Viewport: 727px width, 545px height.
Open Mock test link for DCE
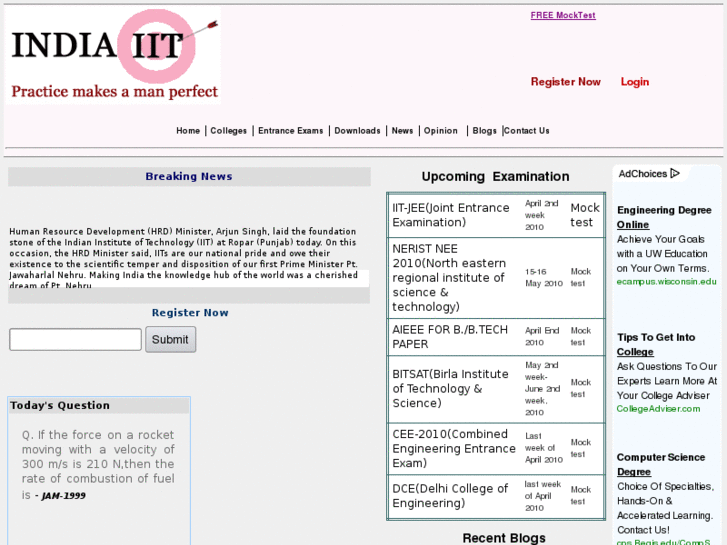[580, 495]
